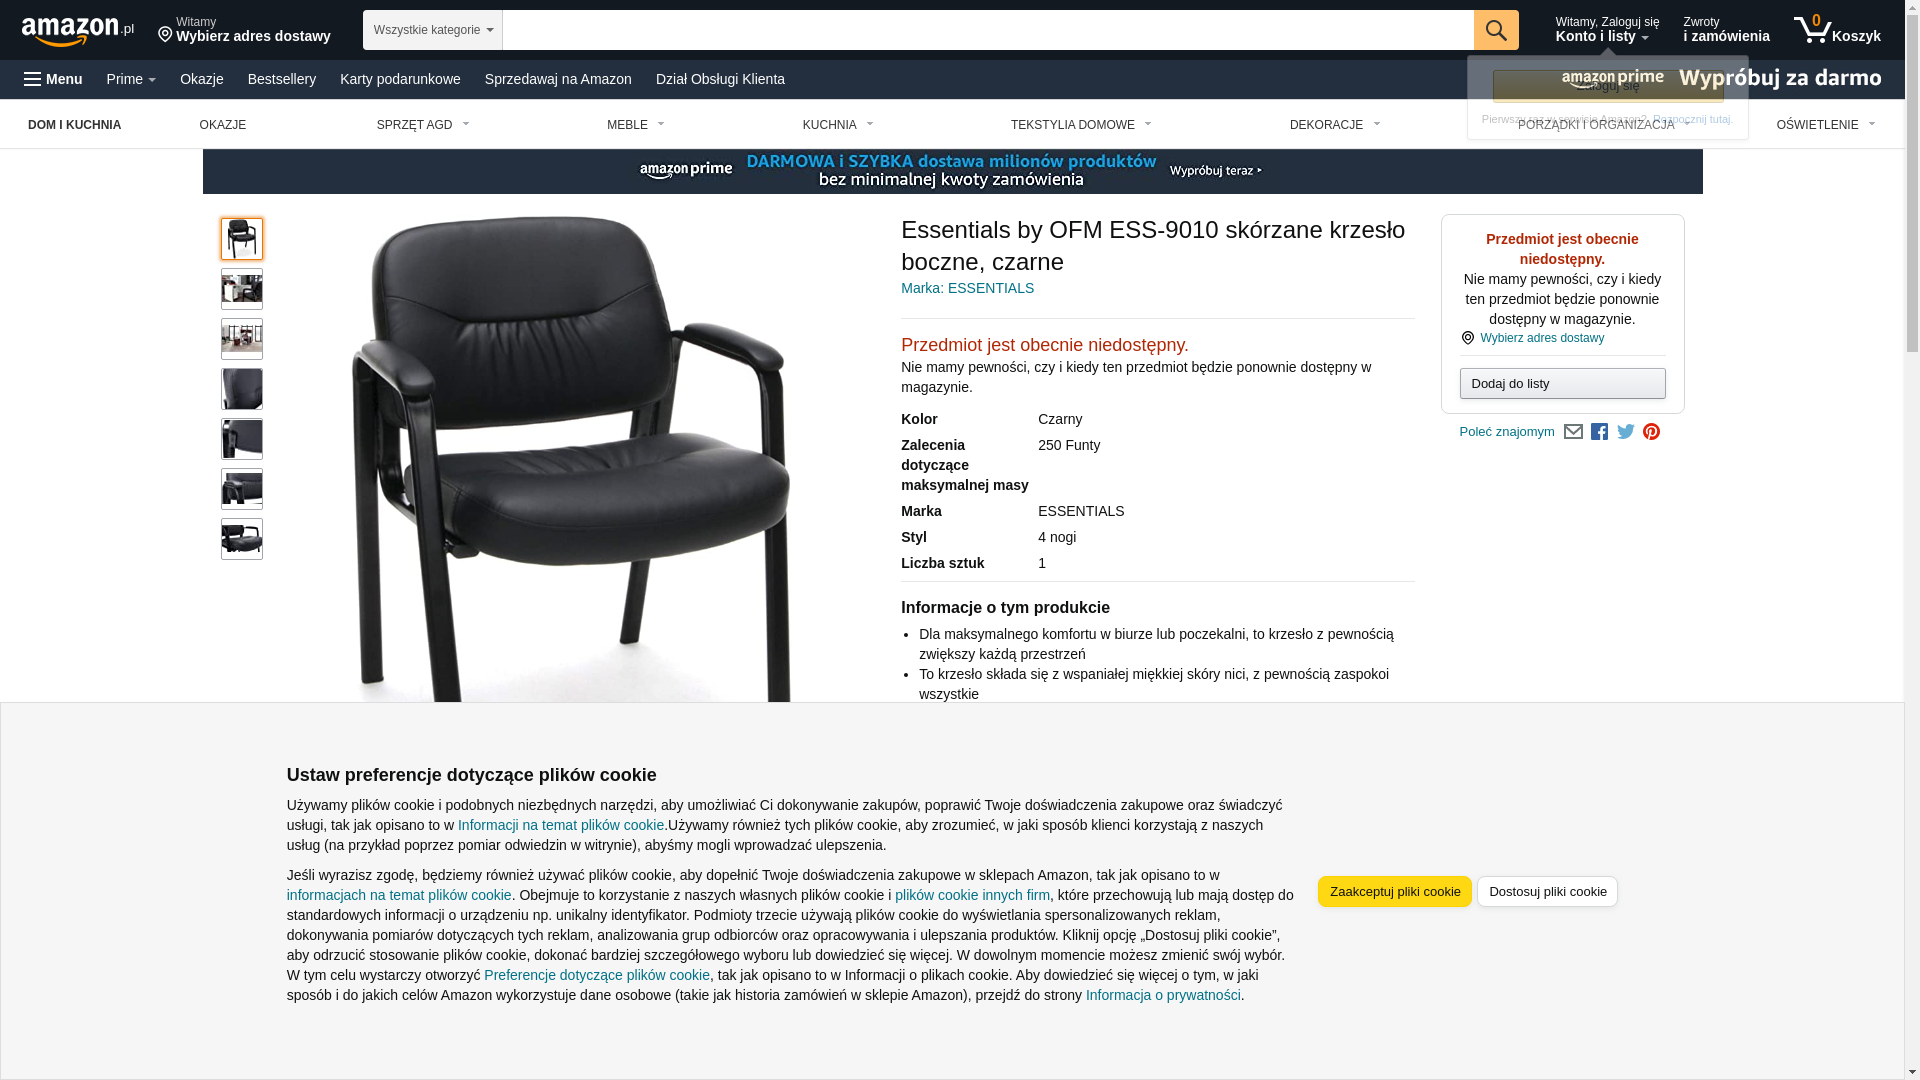Click the Amazon.pl logo
This screenshot has height=1080, width=1920.
pyautogui.click(x=78, y=31)
